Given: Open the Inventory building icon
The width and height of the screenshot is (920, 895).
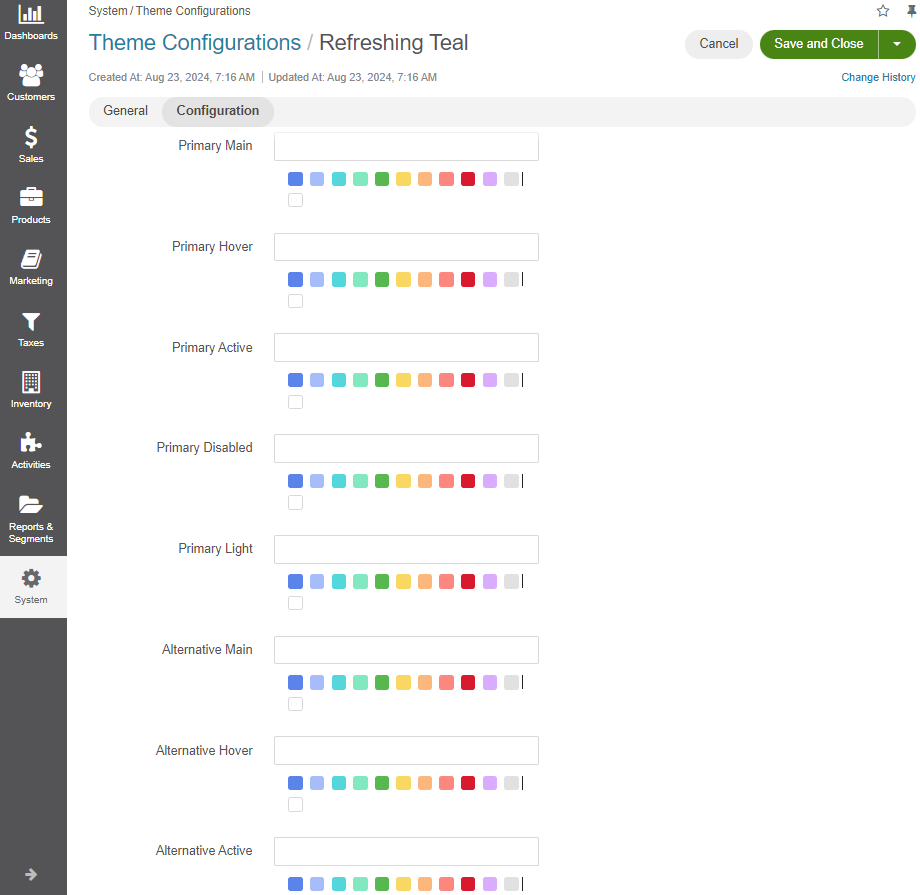Looking at the screenshot, I should pyautogui.click(x=31, y=382).
